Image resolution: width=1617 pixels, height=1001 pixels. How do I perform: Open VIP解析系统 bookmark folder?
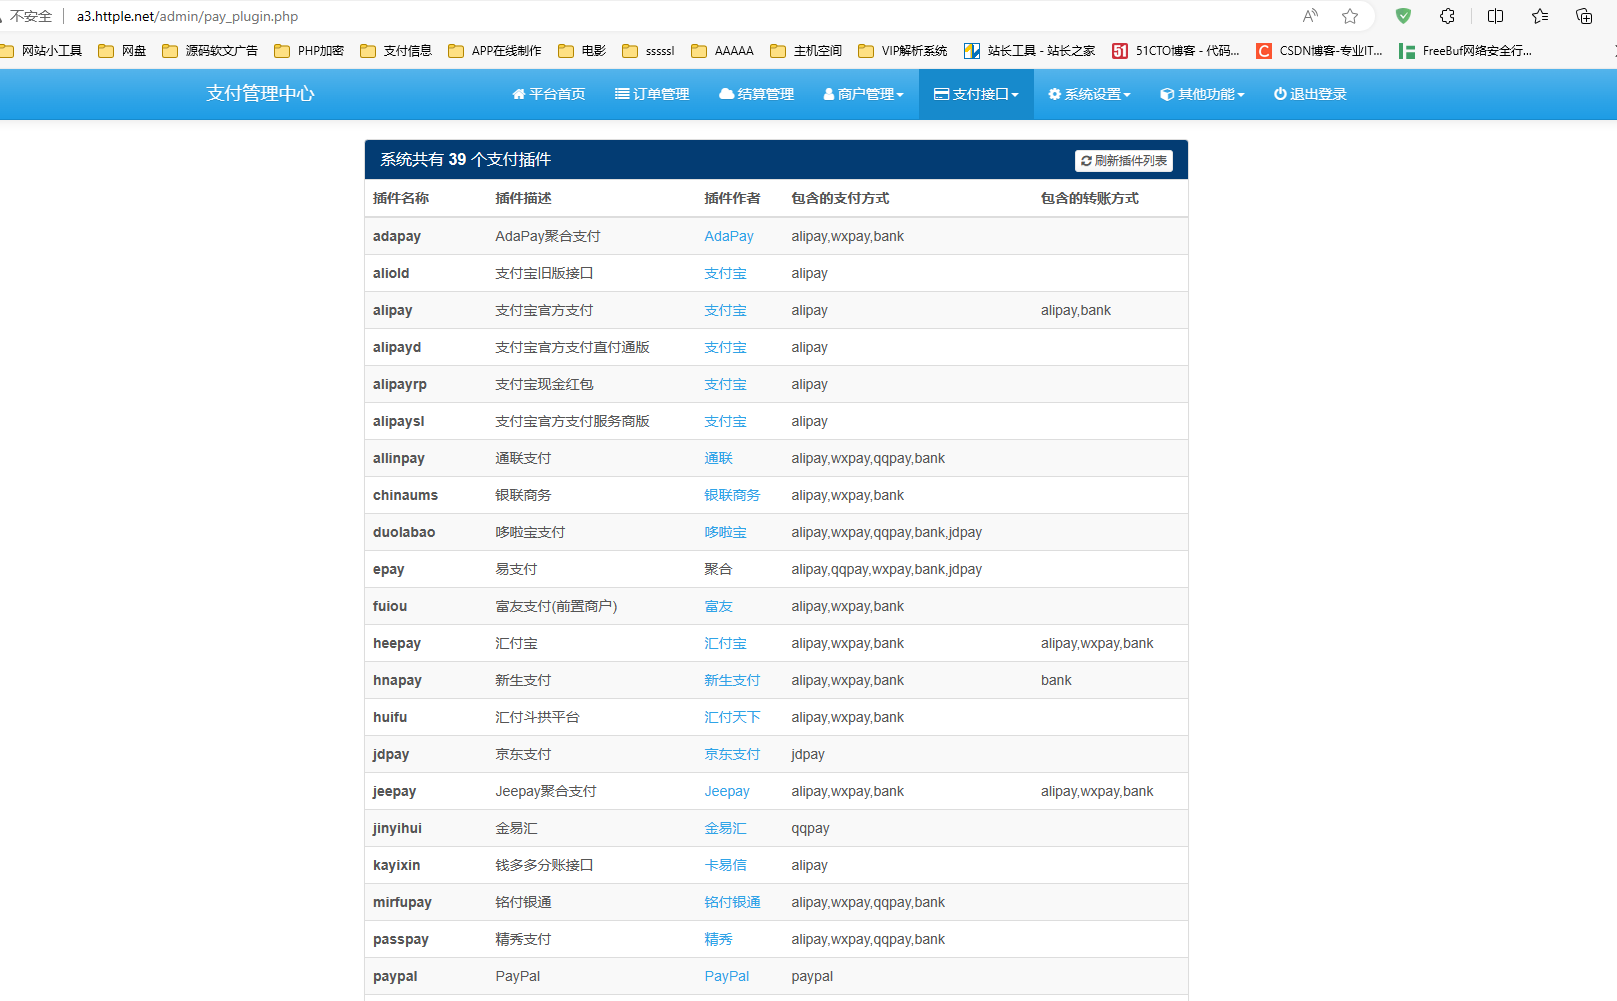click(x=903, y=51)
